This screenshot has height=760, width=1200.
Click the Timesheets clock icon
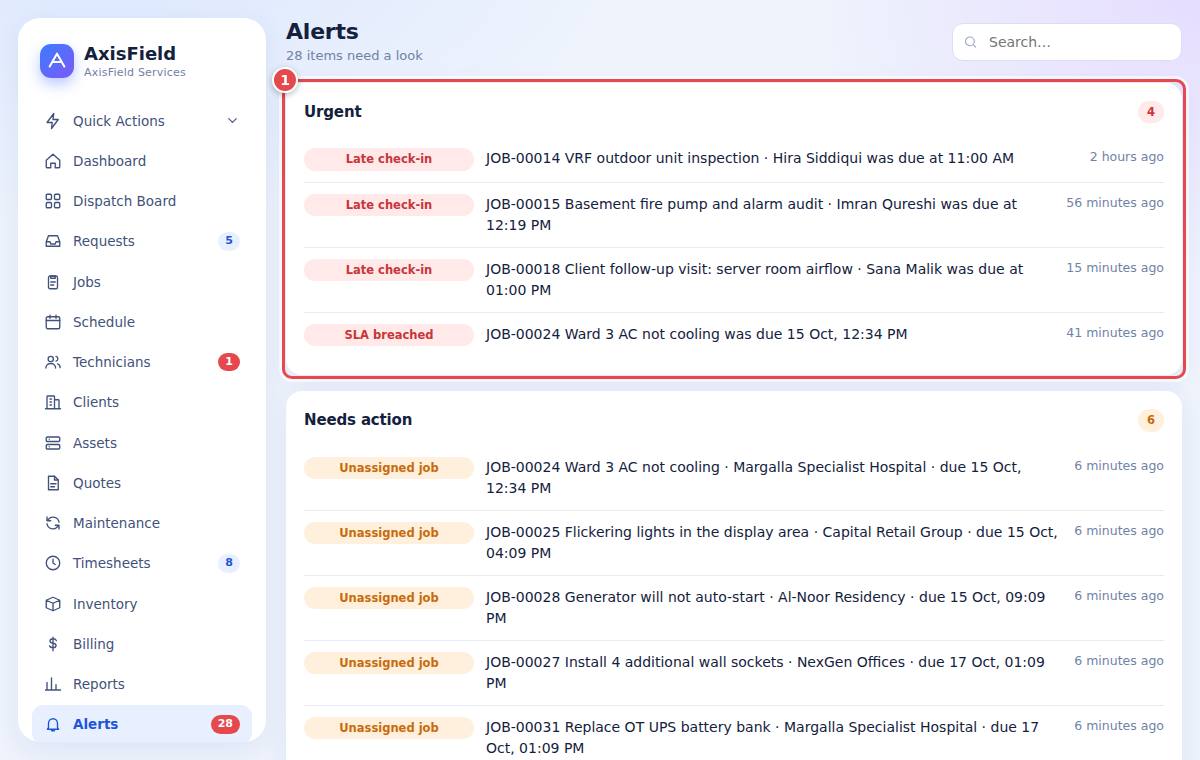pyautogui.click(x=53, y=563)
